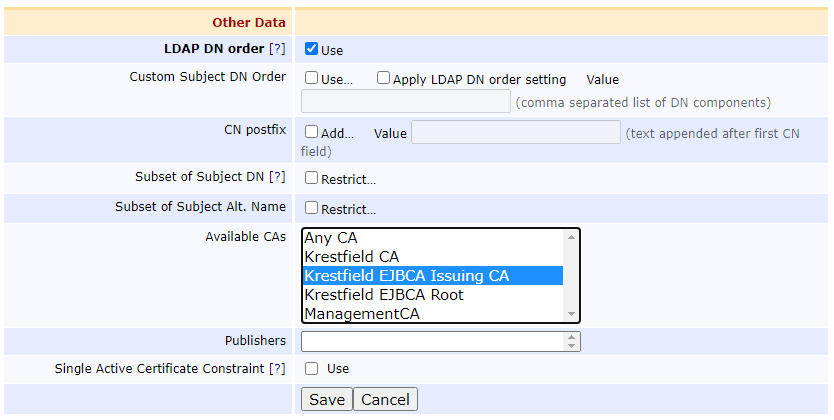Open Subset of Subject DN help [?]
Viewport: 834px width, 420px height.
(x=277, y=177)
